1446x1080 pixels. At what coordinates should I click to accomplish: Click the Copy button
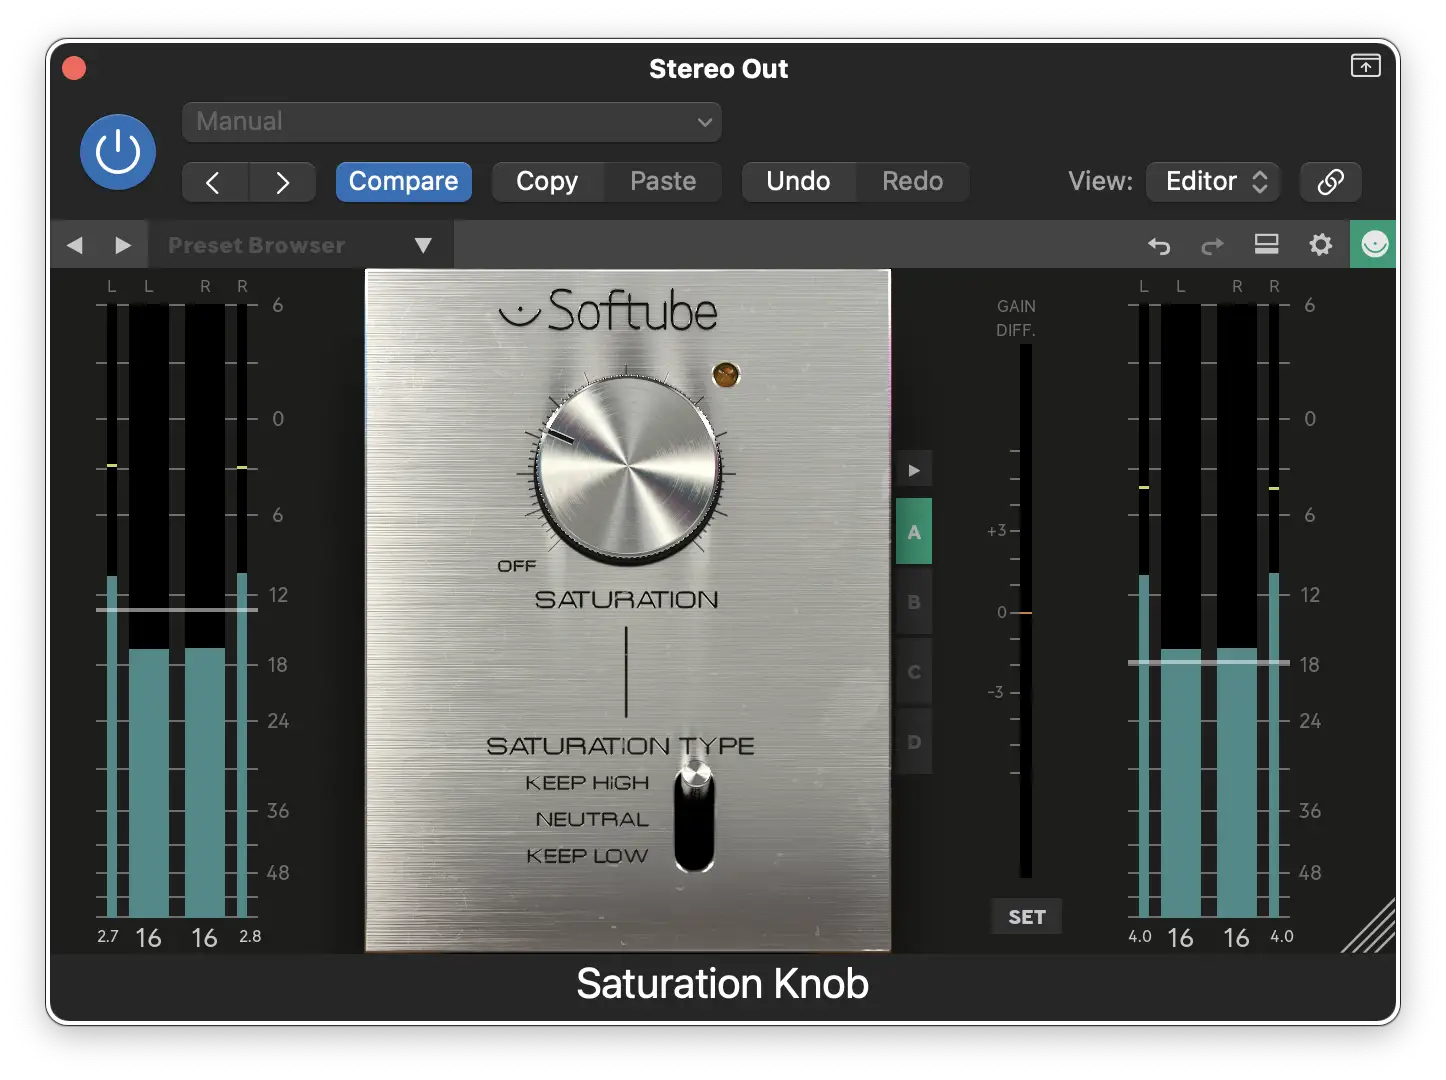(547, 182)
